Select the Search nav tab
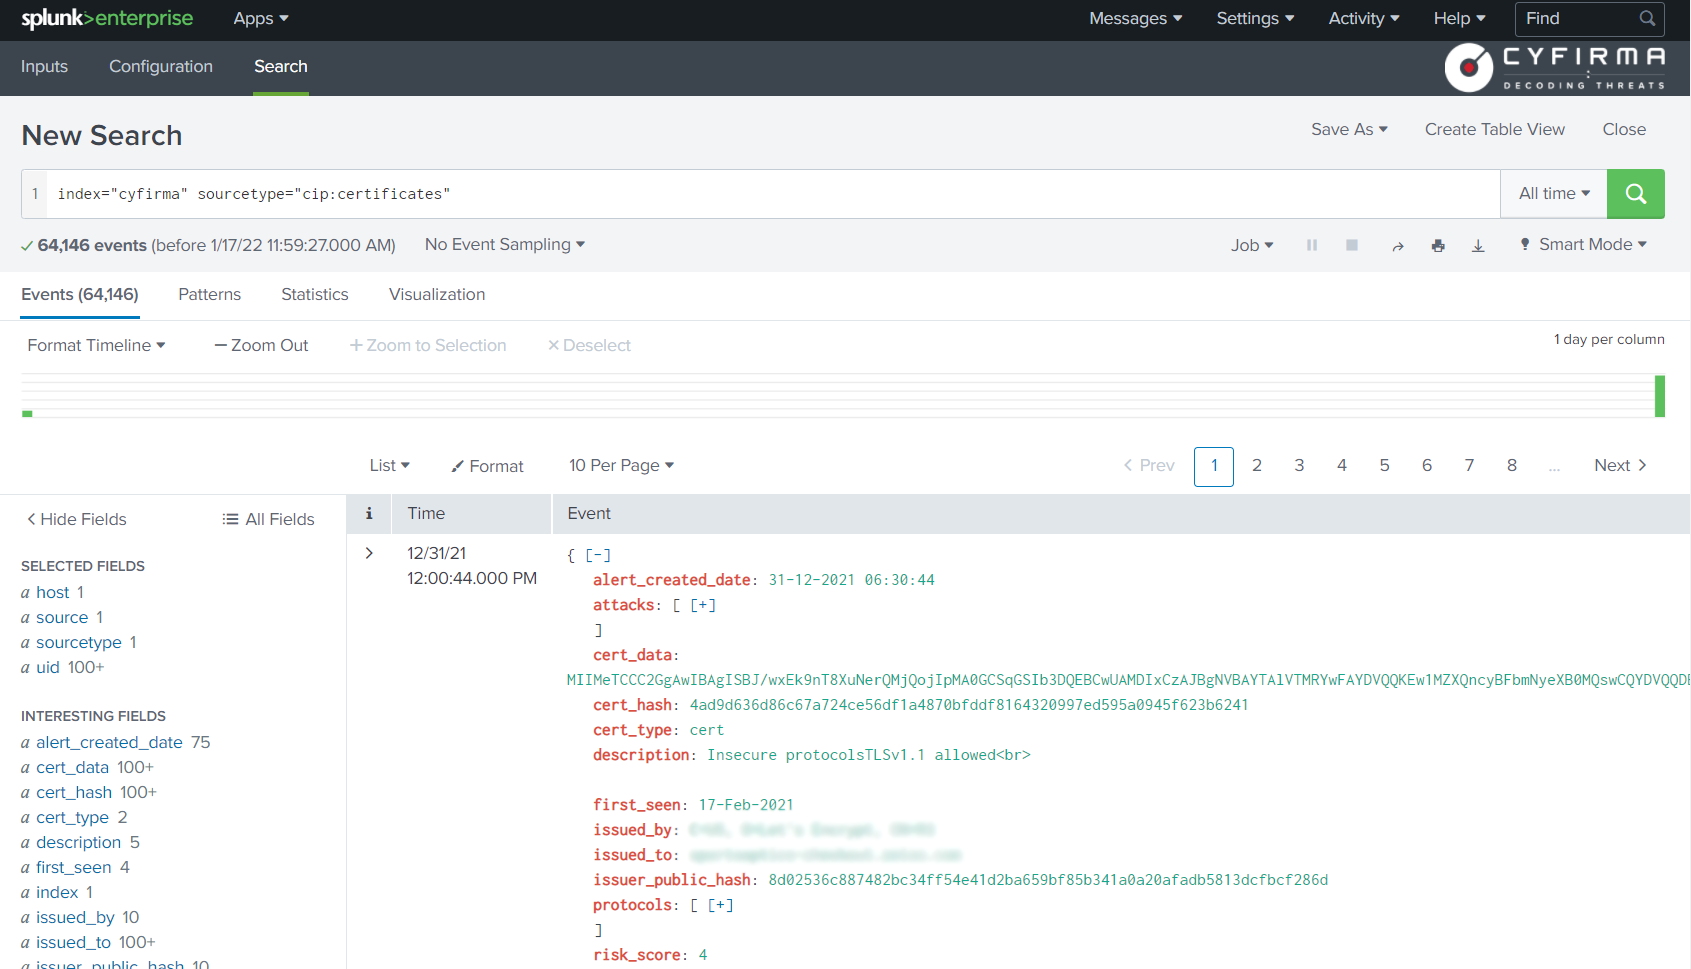The width and height of the screenshot is (1691, 969). (281, 67)
